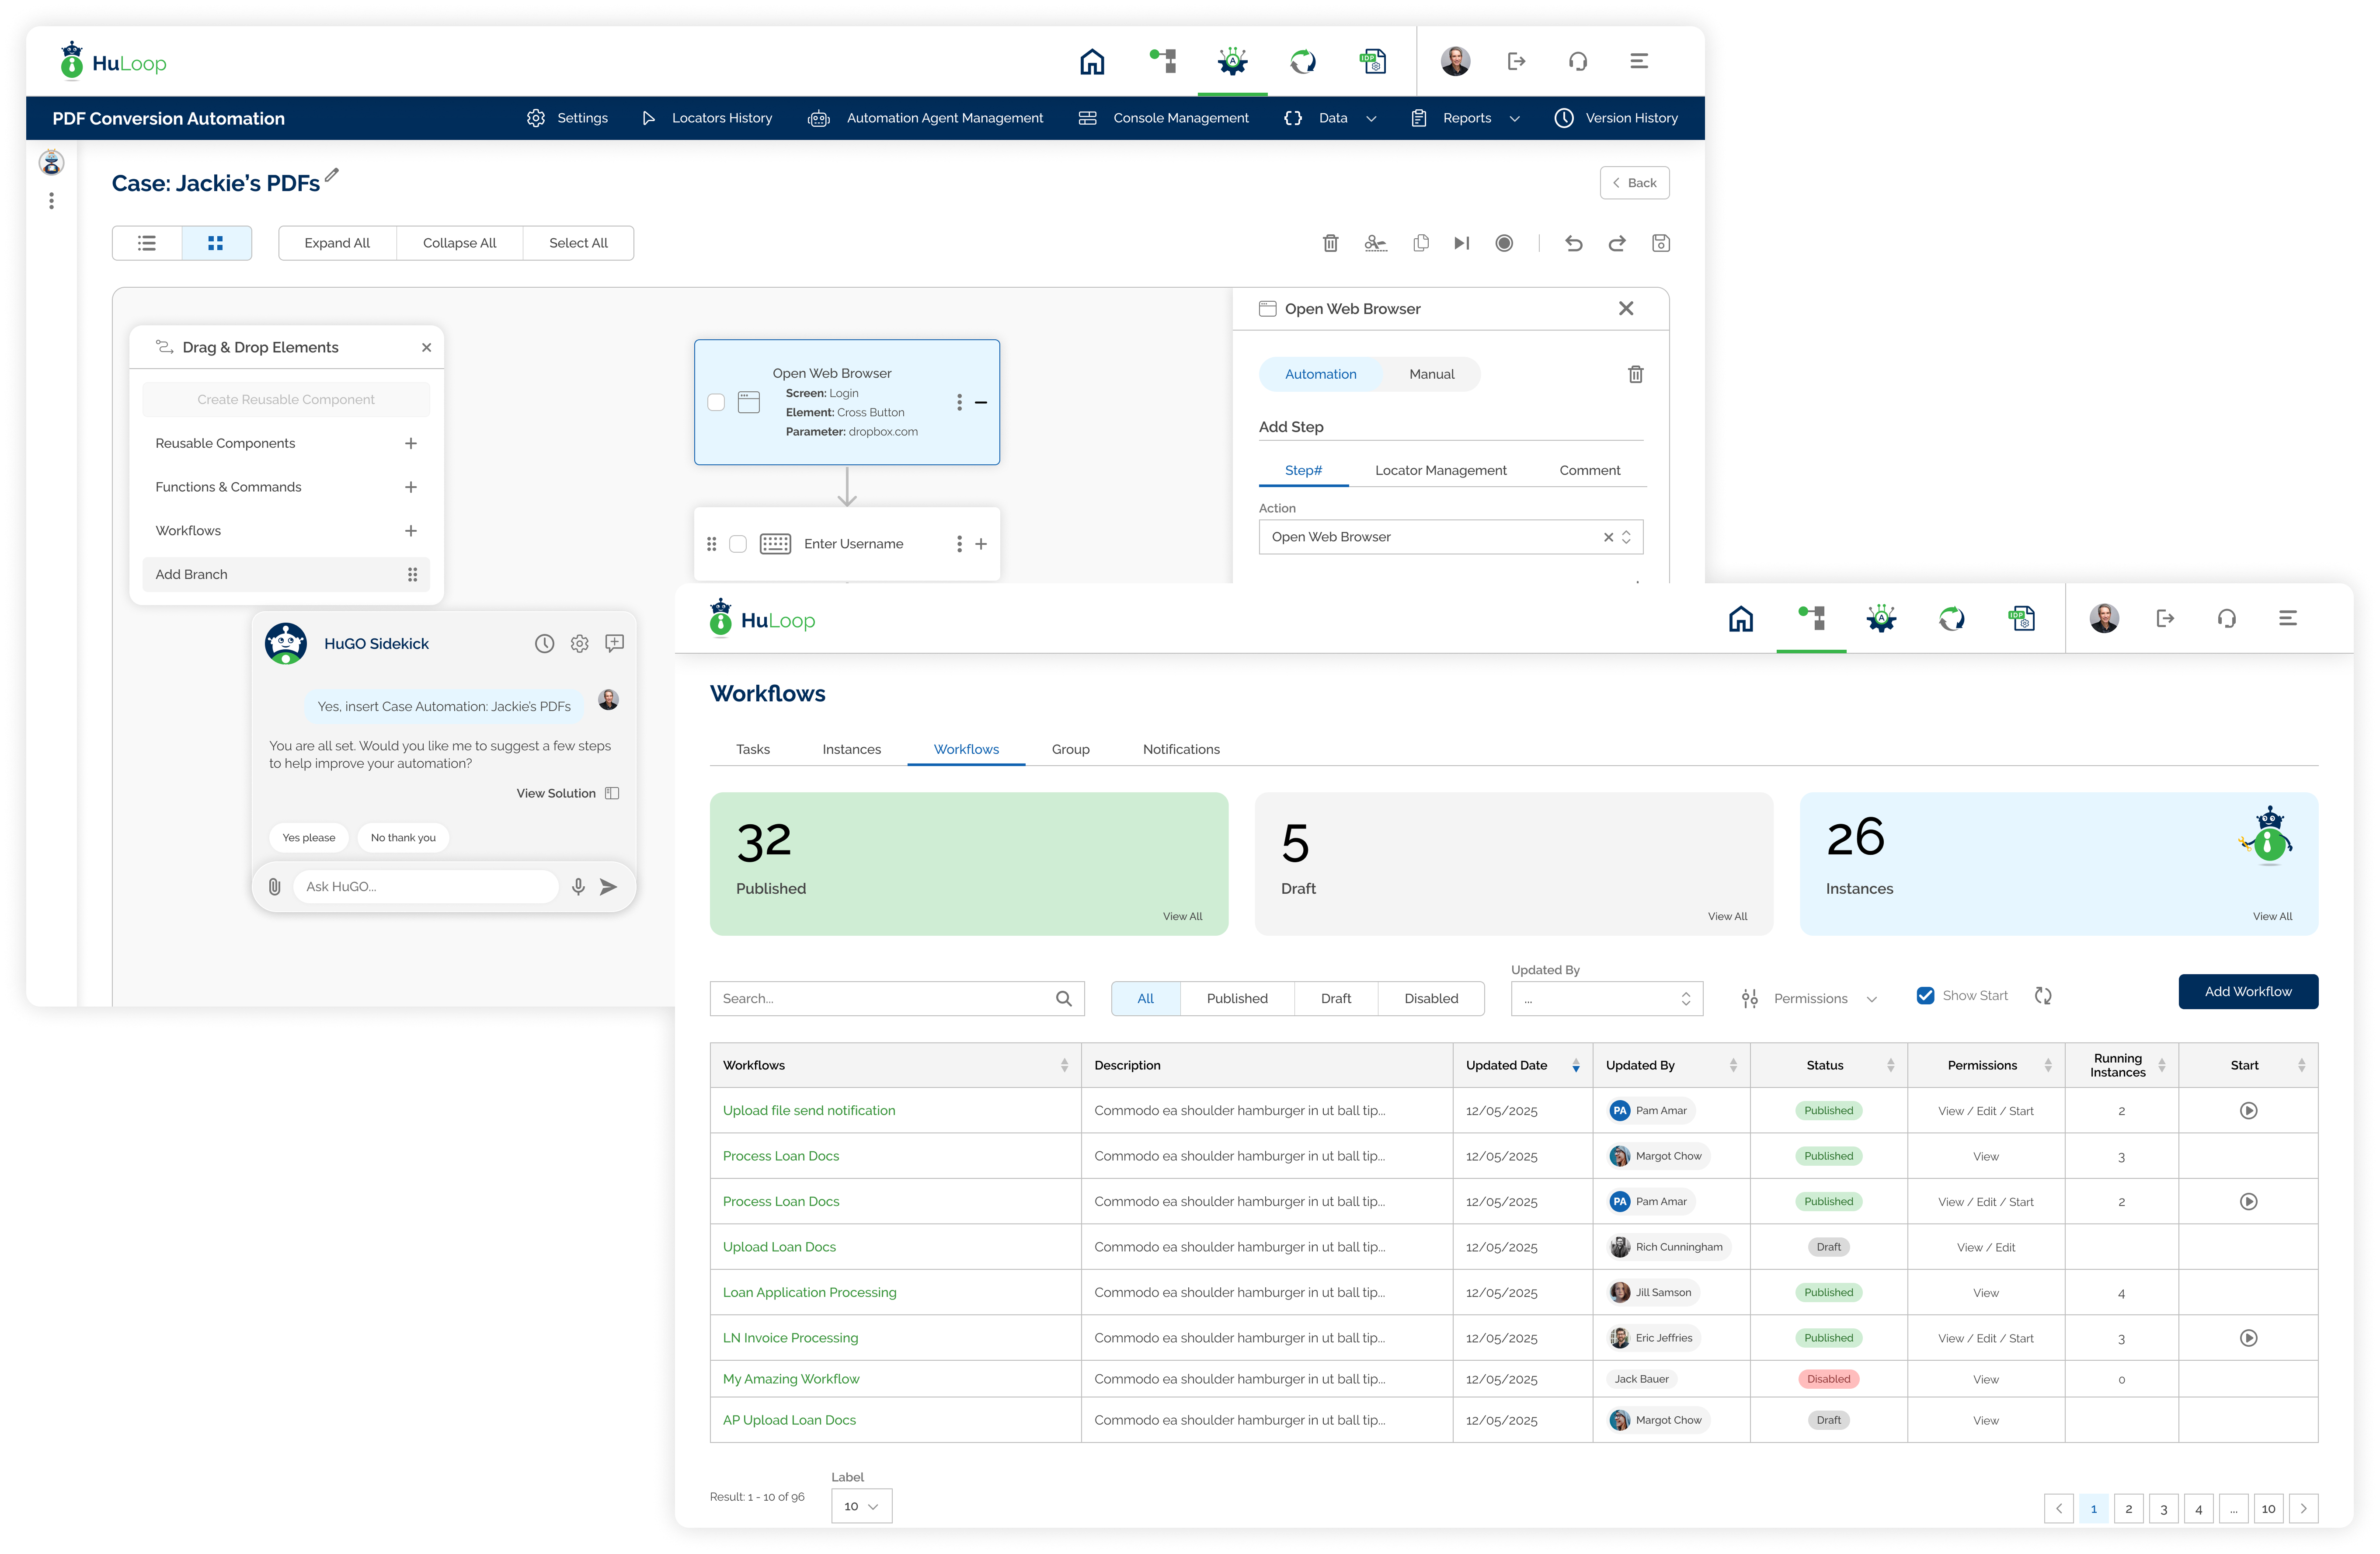
Task: Open hamburger menu in PDF Conversion header
Action: click(x=1639, y=62)
